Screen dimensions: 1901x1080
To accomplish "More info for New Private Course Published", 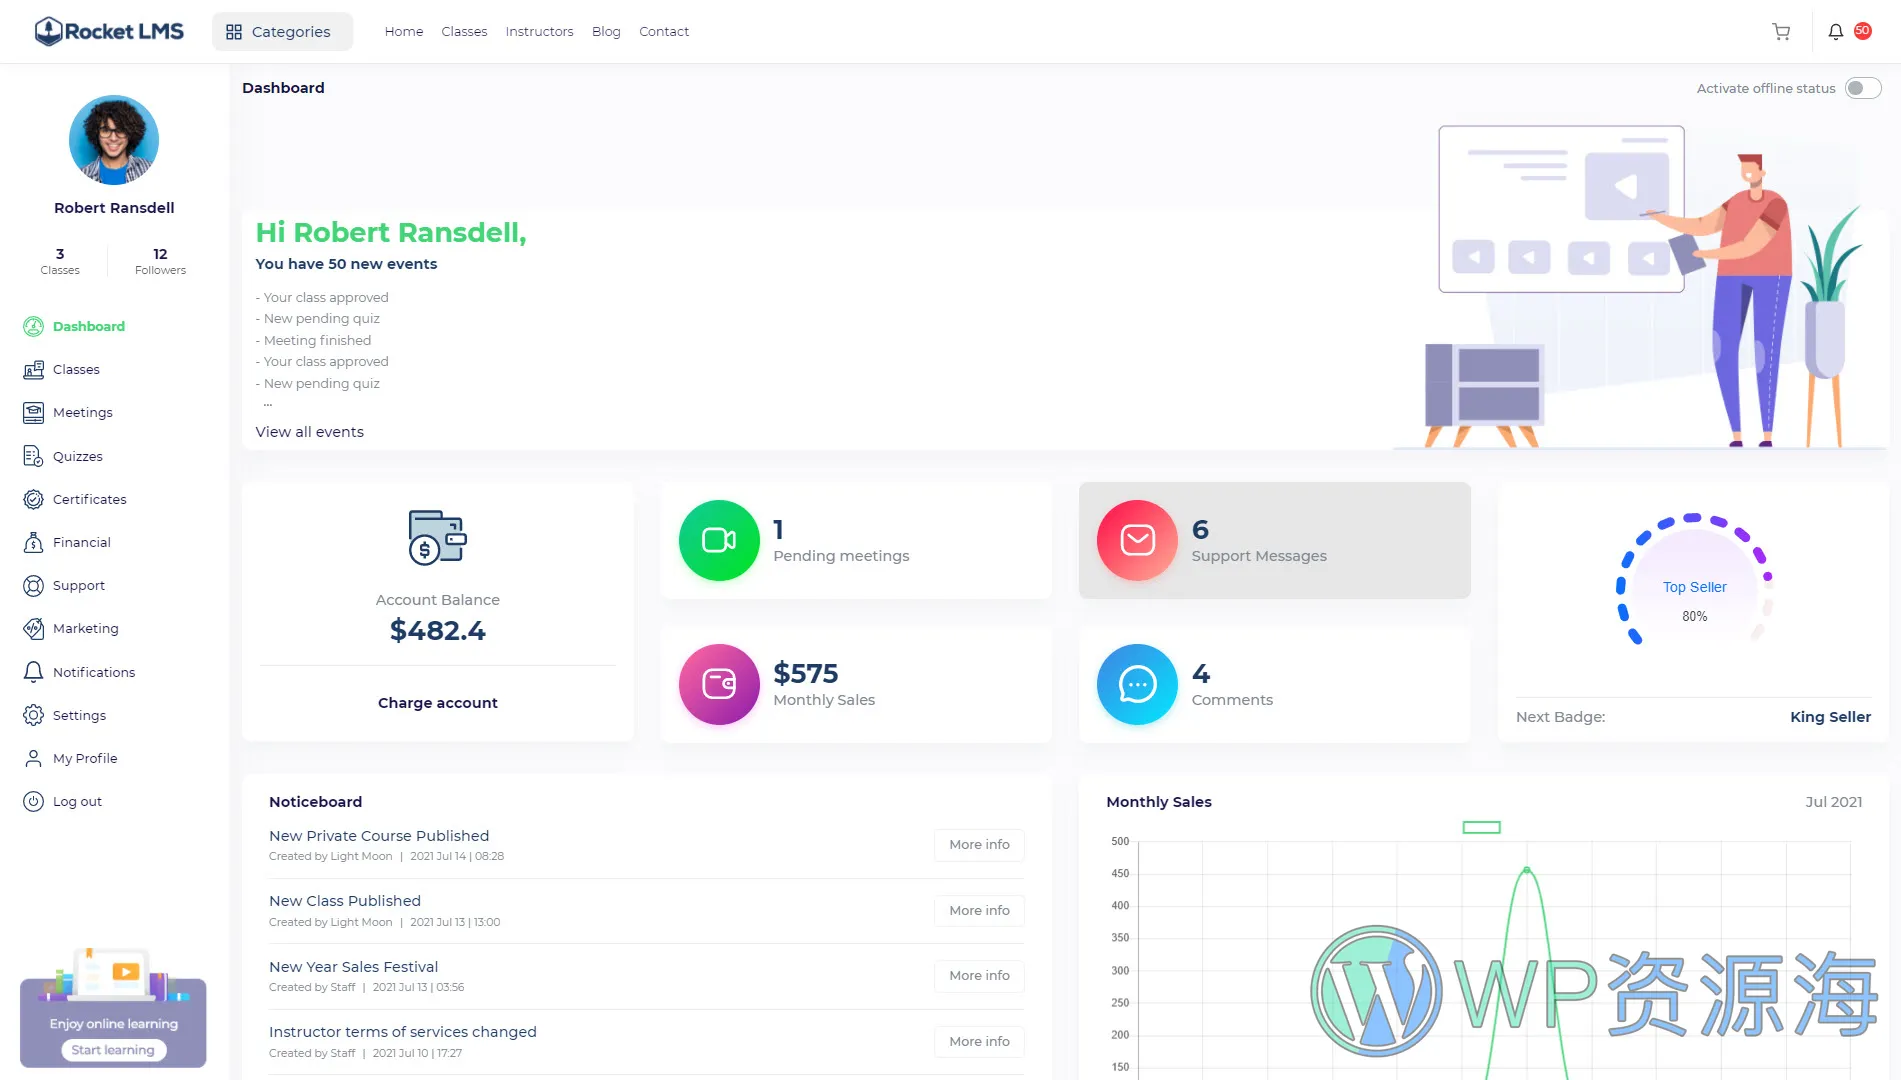I will tap(979, 845).
